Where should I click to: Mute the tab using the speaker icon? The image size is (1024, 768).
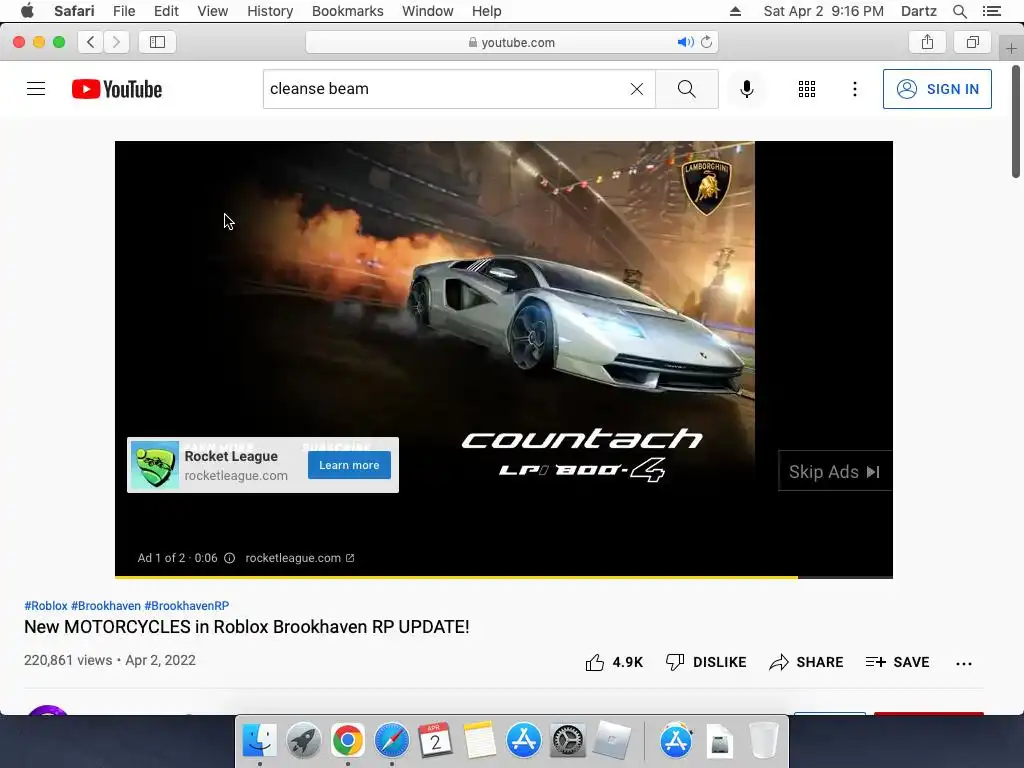tap(684, 42)
